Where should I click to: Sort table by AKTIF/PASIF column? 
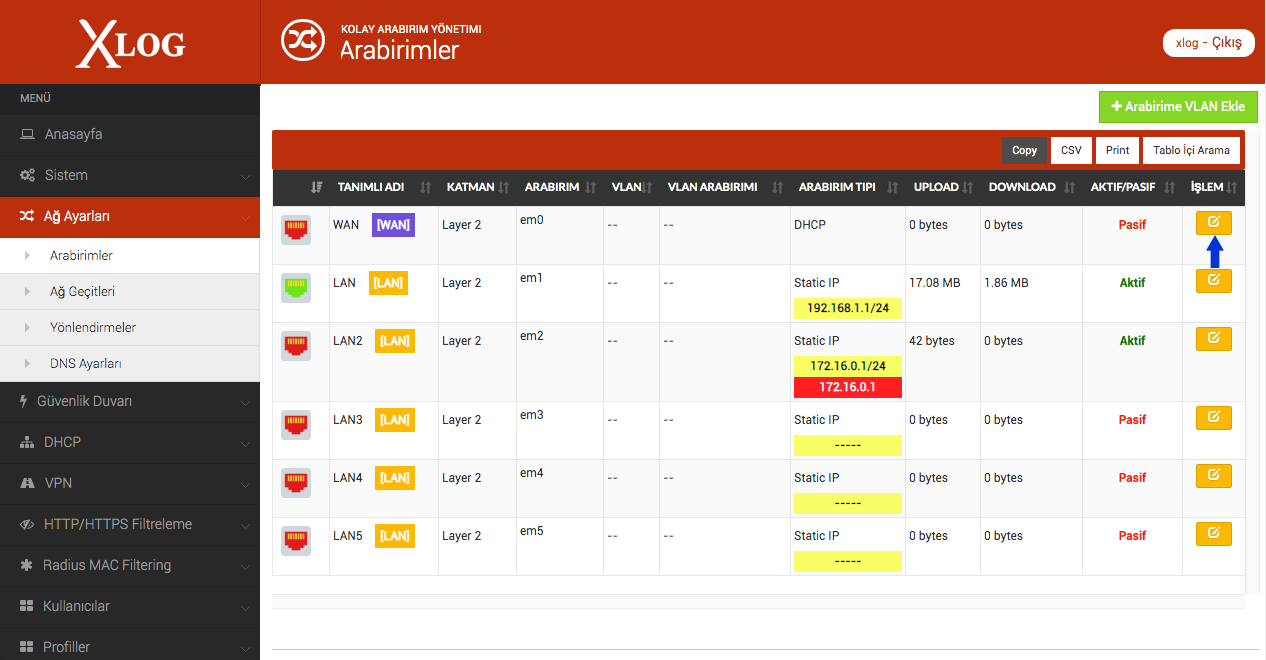pos(1132,187)
